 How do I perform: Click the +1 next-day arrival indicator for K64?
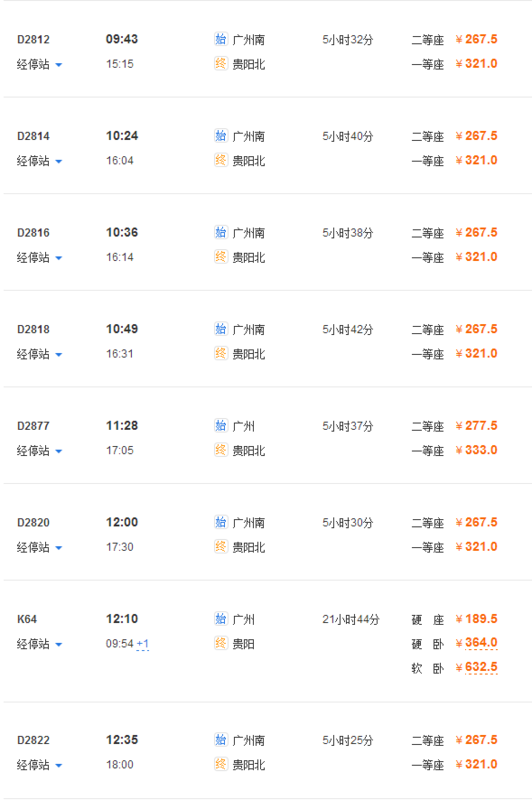pos(143,644)
